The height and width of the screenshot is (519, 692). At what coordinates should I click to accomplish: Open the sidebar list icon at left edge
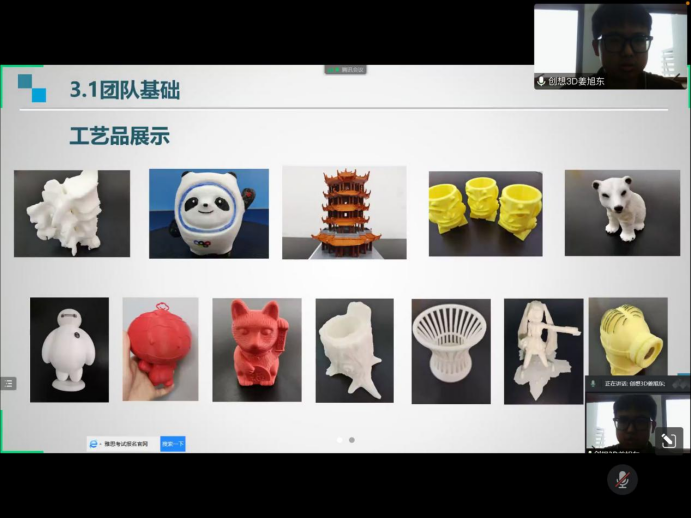(8, 383)
